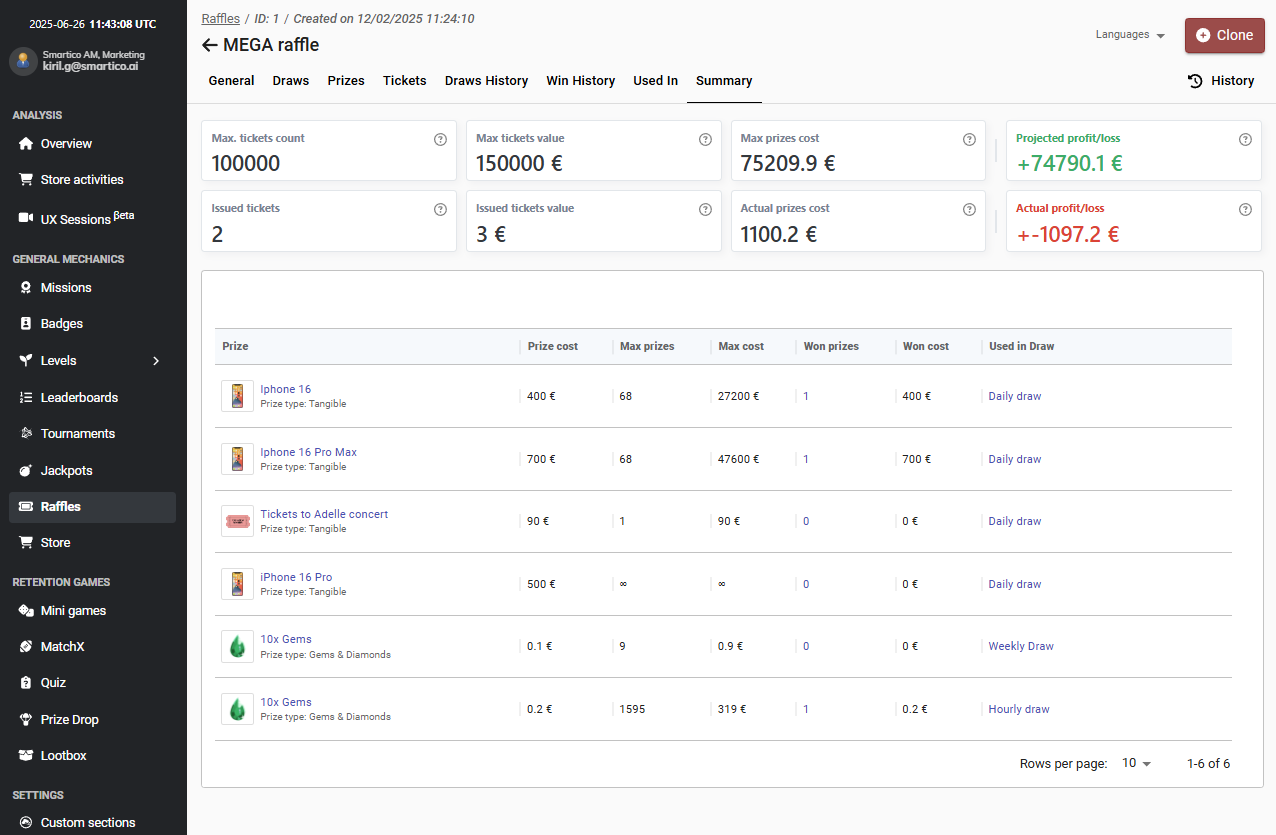The height and width of the screenshot is (835, 1276).
Task: Click help icon on Projected profit/loss card
Action: pos(1245,140)
